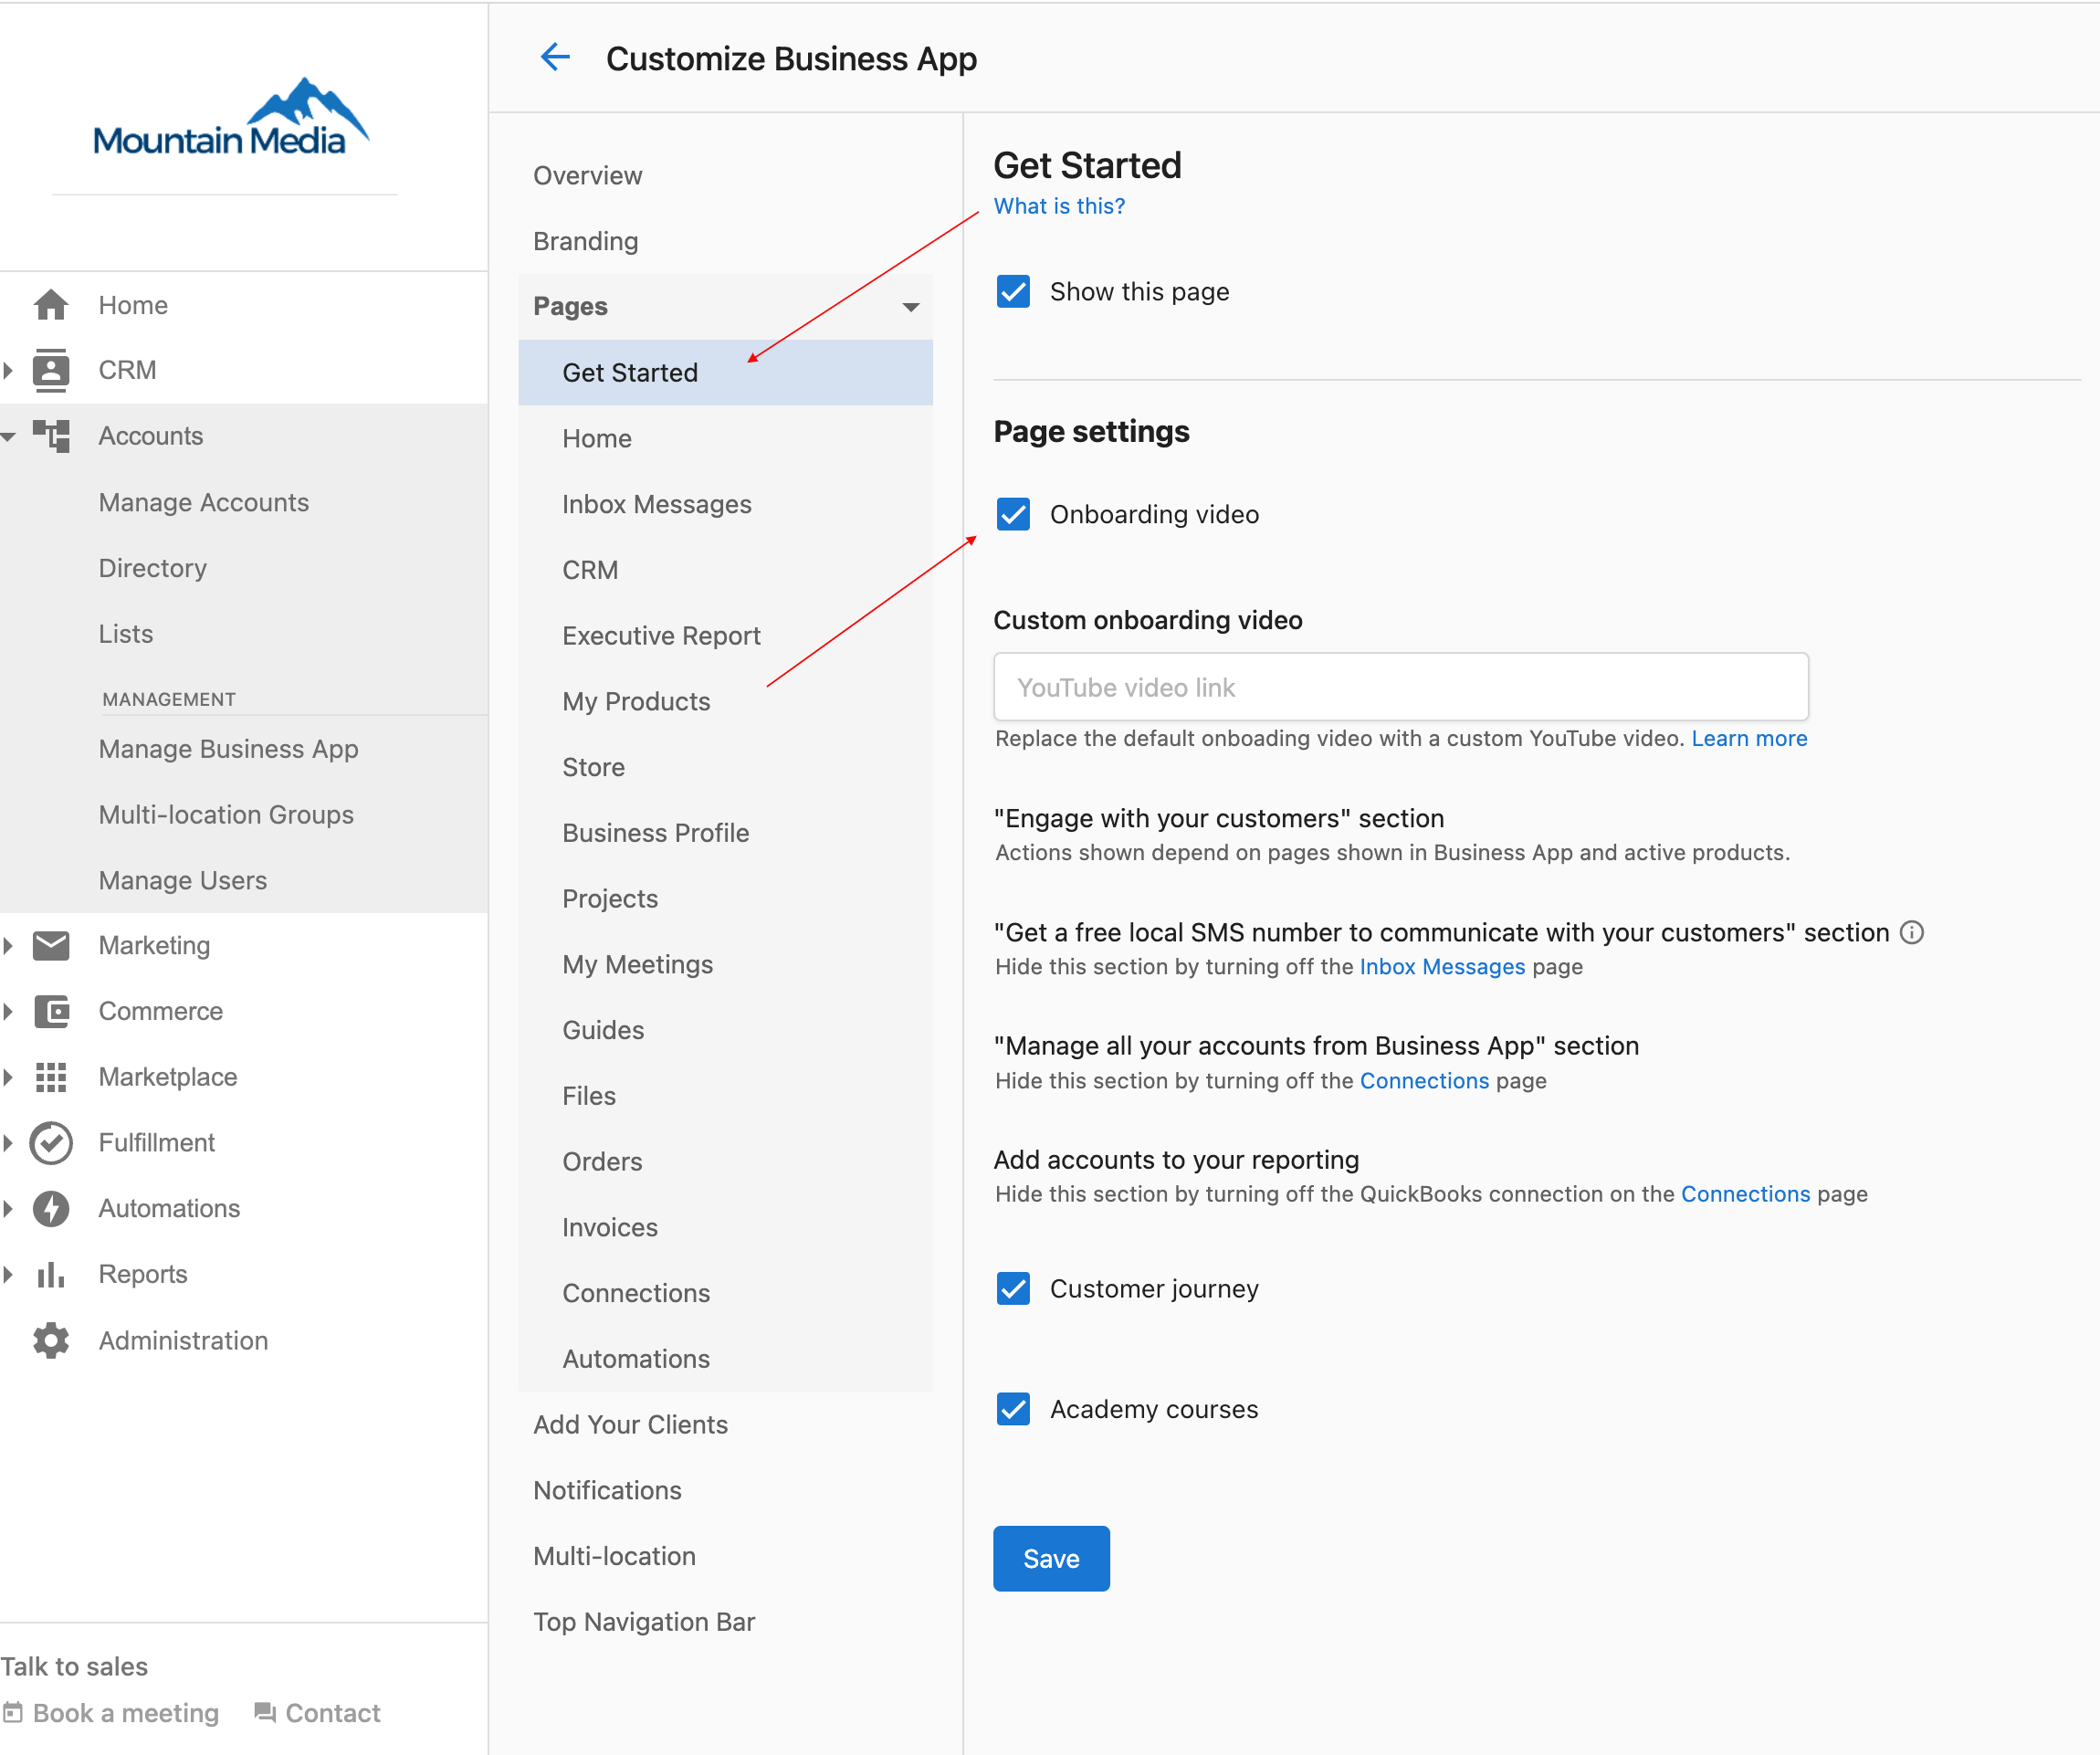Click the Automations lightning bolt icon

[x=51, y=1209]
